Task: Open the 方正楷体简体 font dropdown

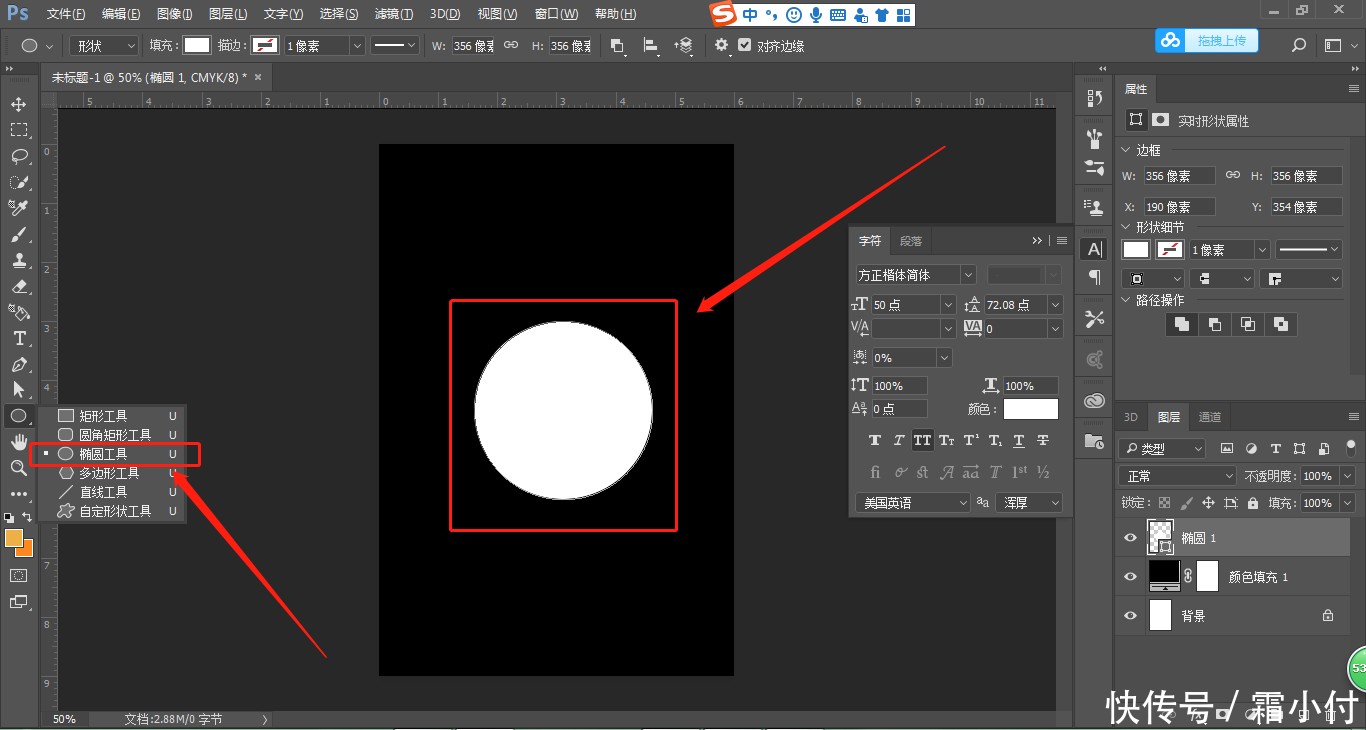Action: point(915,275)
